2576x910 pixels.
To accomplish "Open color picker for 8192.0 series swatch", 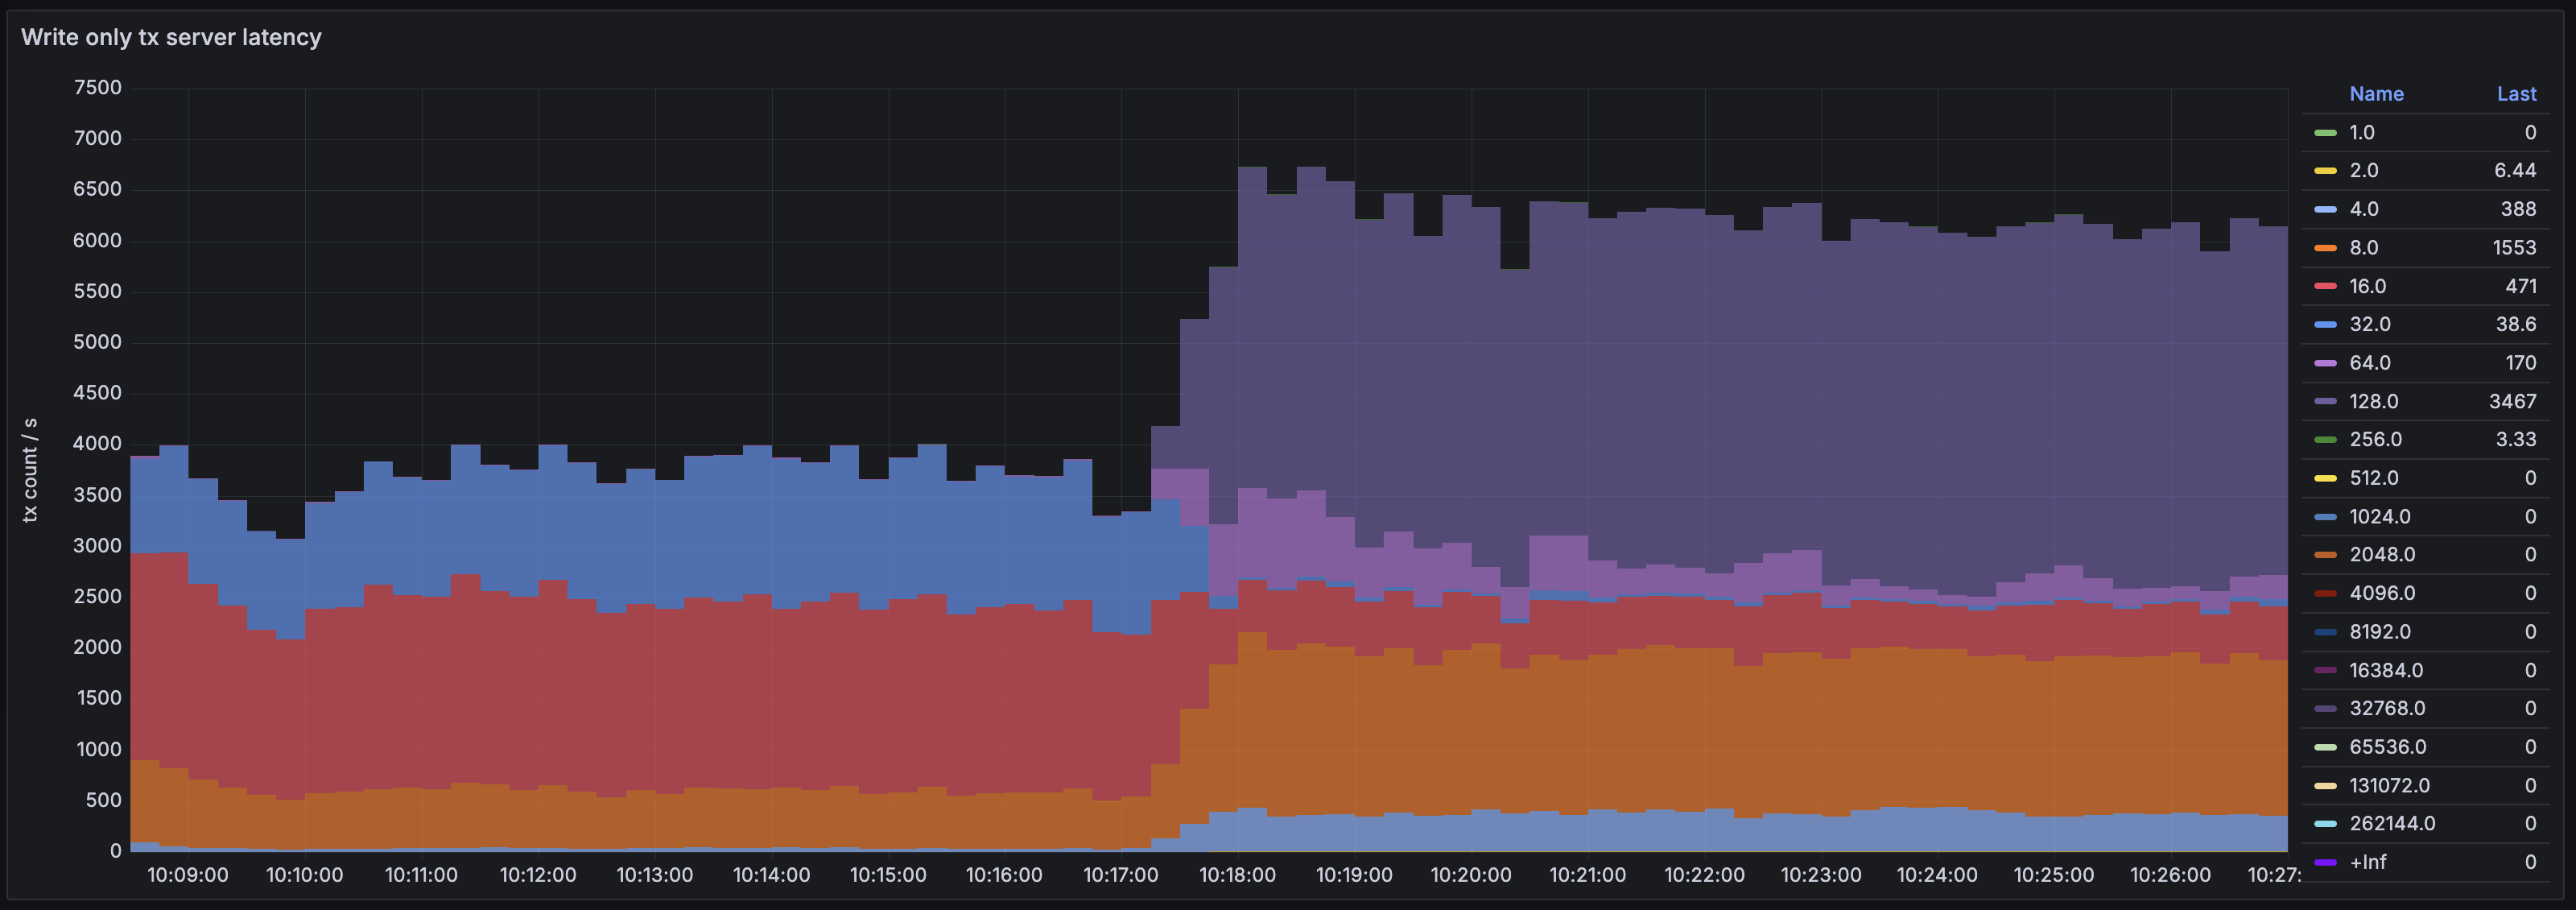I will pyautogui.click(x=2325, y=632).
